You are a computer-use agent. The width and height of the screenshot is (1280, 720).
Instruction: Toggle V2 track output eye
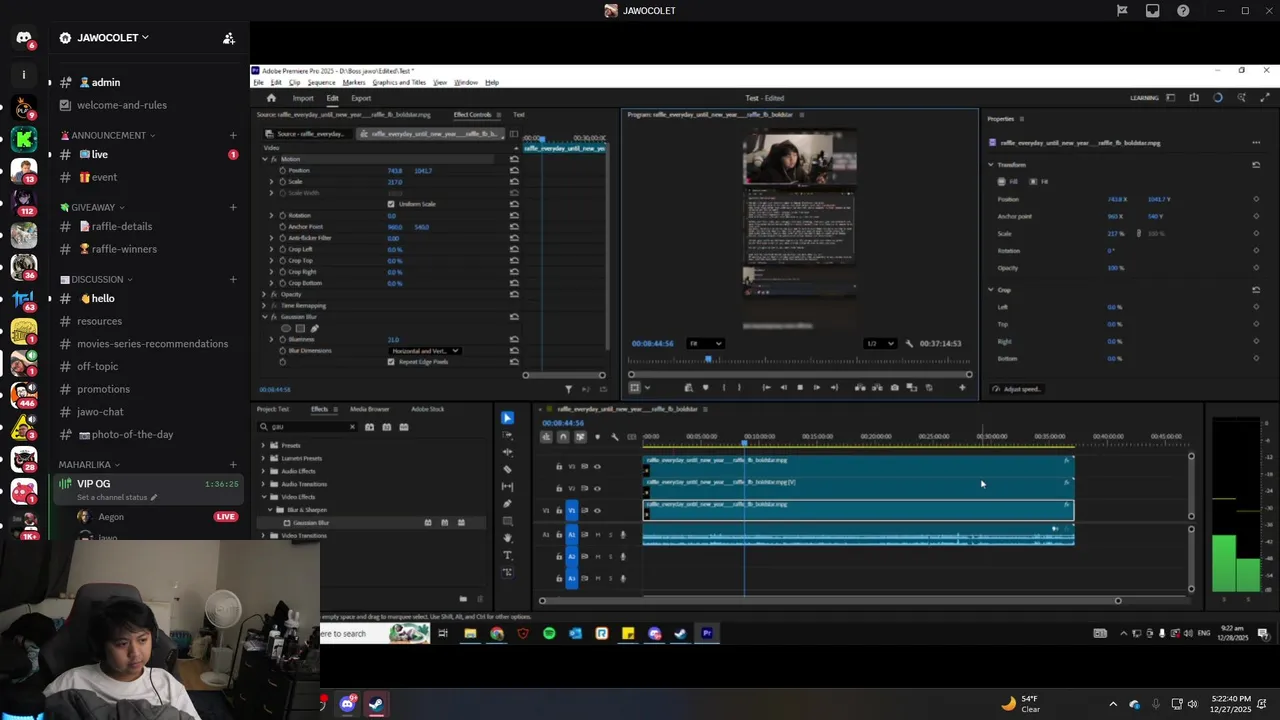pyautogui.click(x=597, y=489)
